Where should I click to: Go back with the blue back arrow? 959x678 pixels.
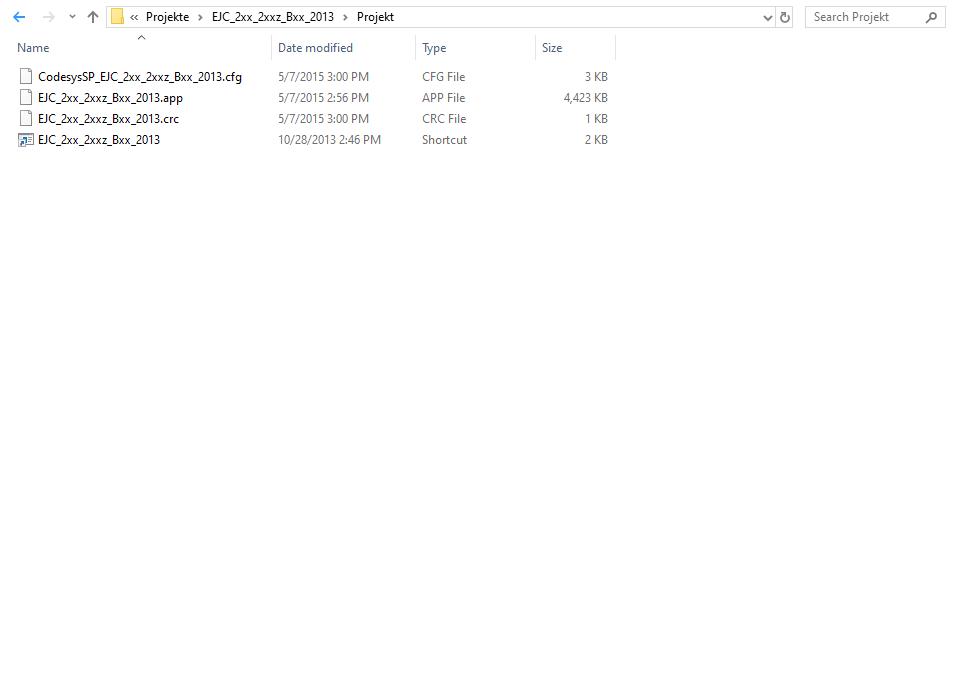pyautogui.click(x=19, y=17)
